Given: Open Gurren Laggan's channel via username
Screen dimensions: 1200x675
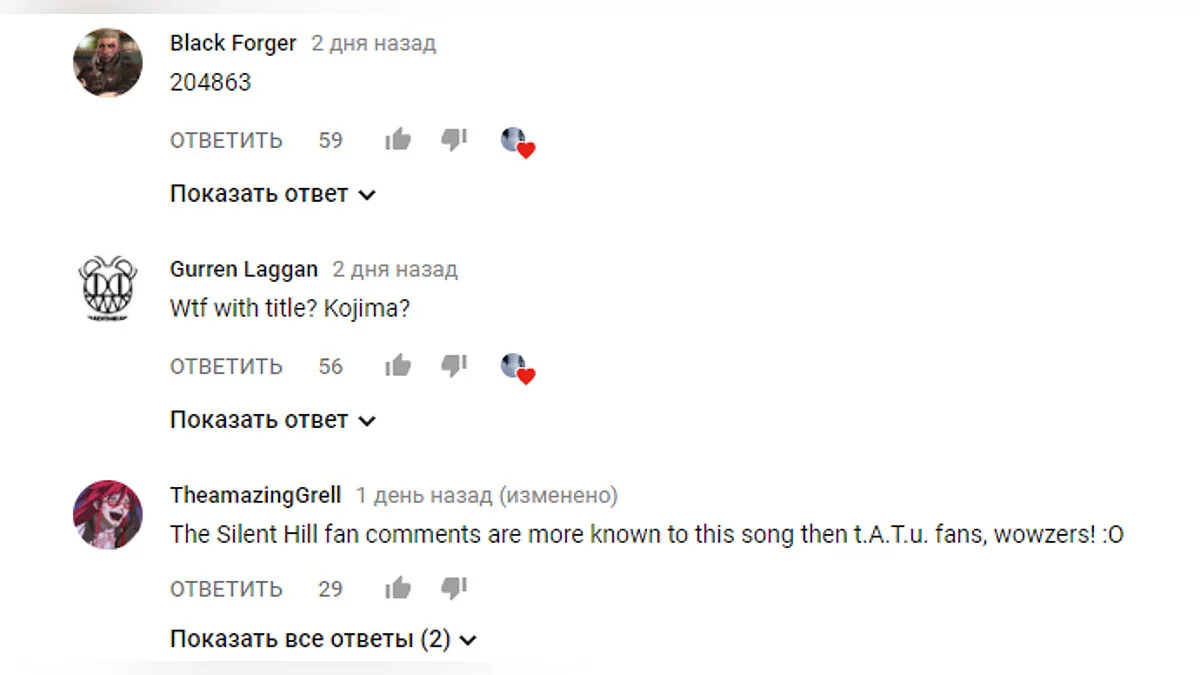Looking at the screenshot, I should pos(244,269).
